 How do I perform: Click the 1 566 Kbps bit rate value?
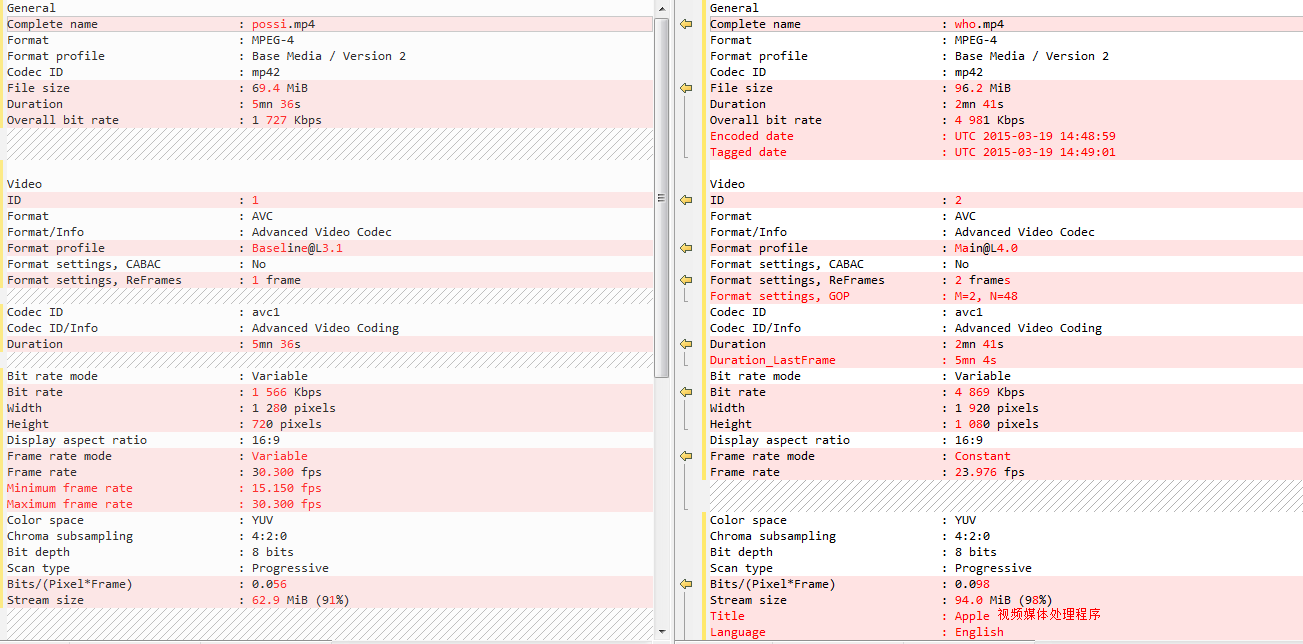[287, 392]
